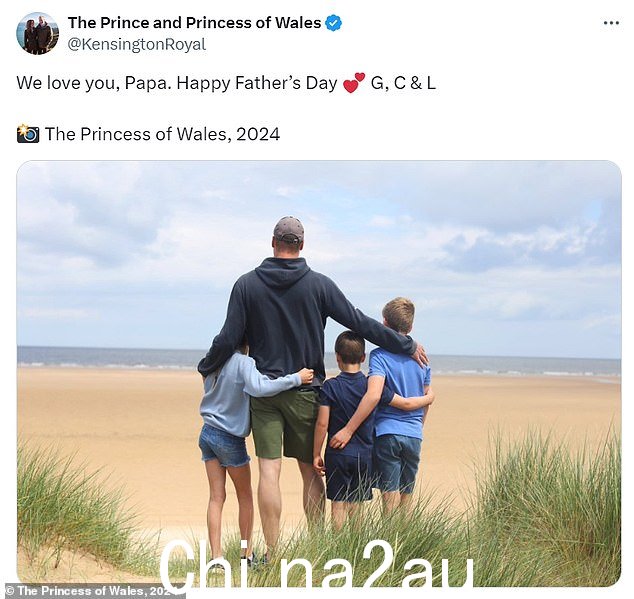Open the beach family photo in viewer
Viewport: 634px width, 599px height.
pos(319,372)
